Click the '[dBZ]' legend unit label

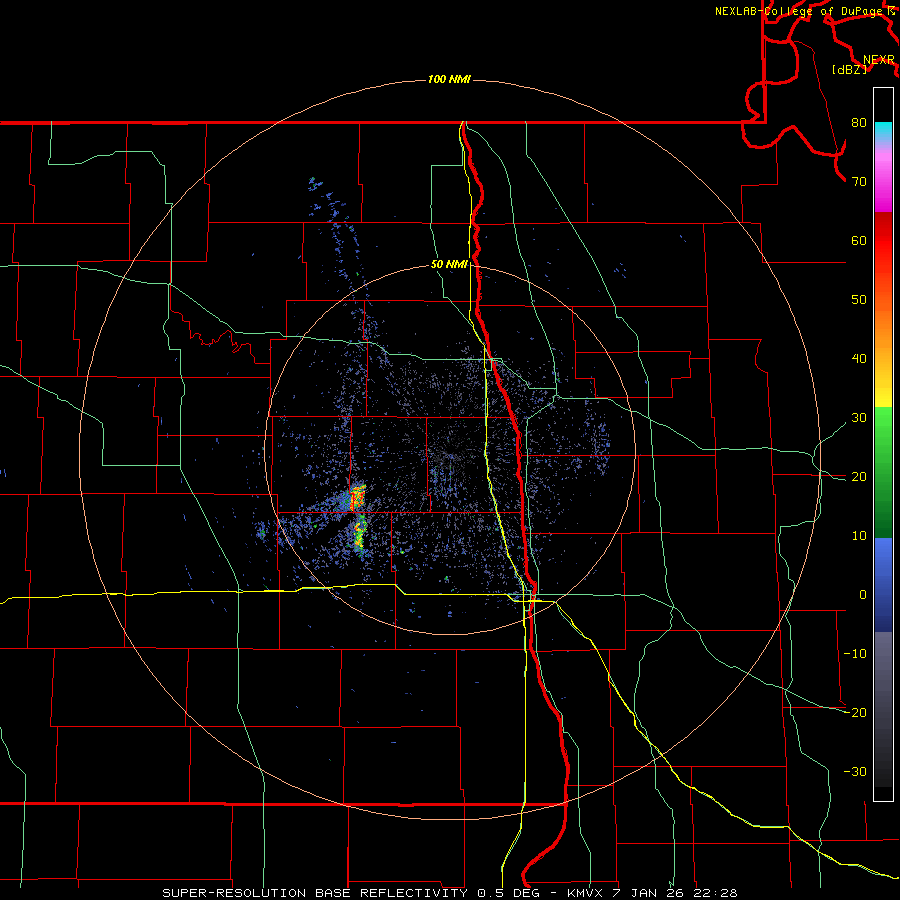click(849, 70)
